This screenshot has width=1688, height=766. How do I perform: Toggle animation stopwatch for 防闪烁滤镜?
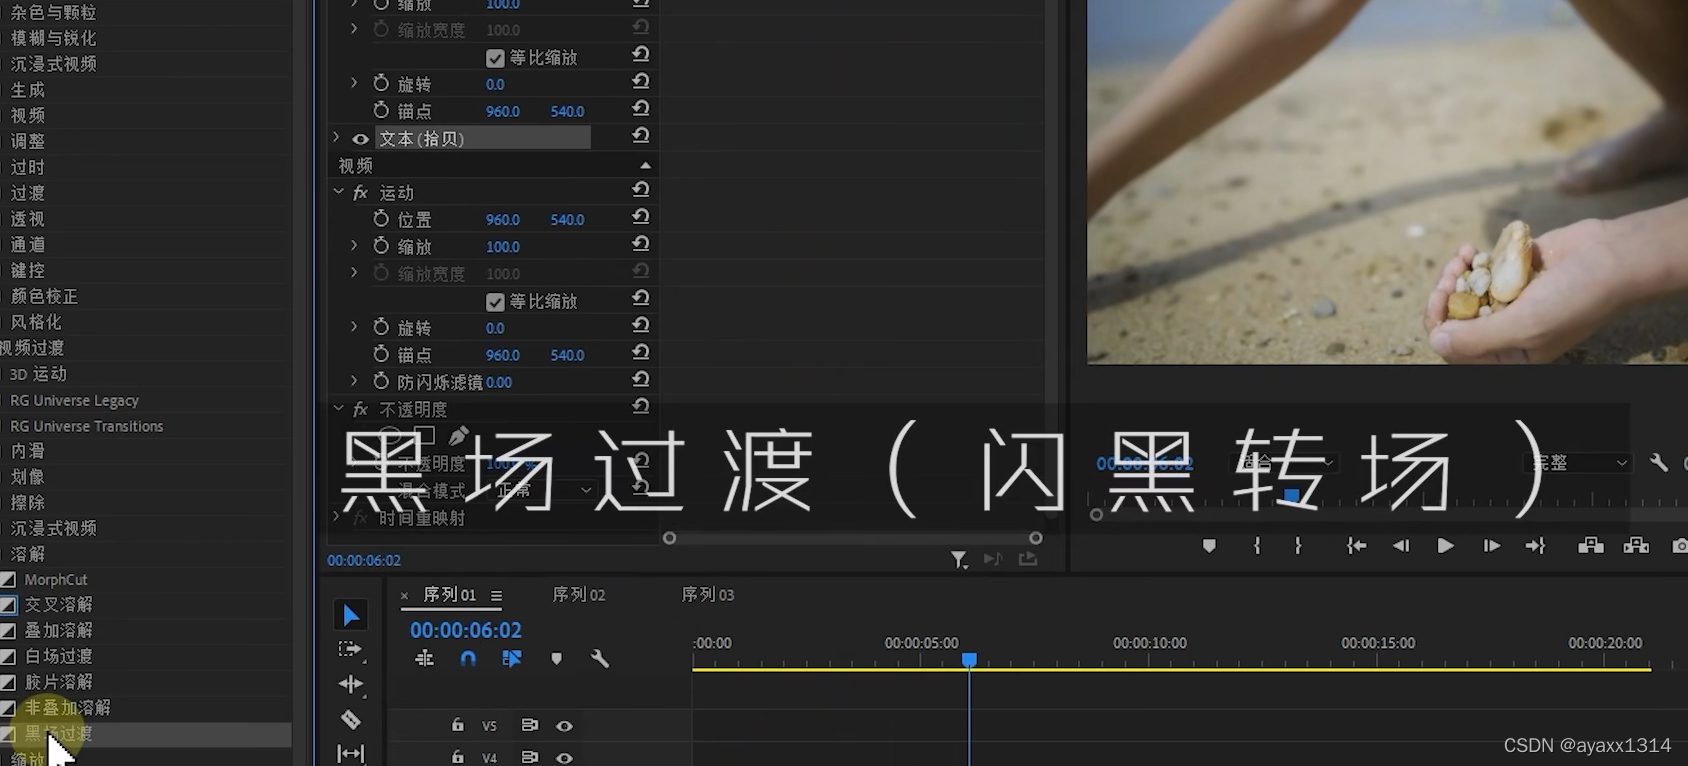click(381, 381)
